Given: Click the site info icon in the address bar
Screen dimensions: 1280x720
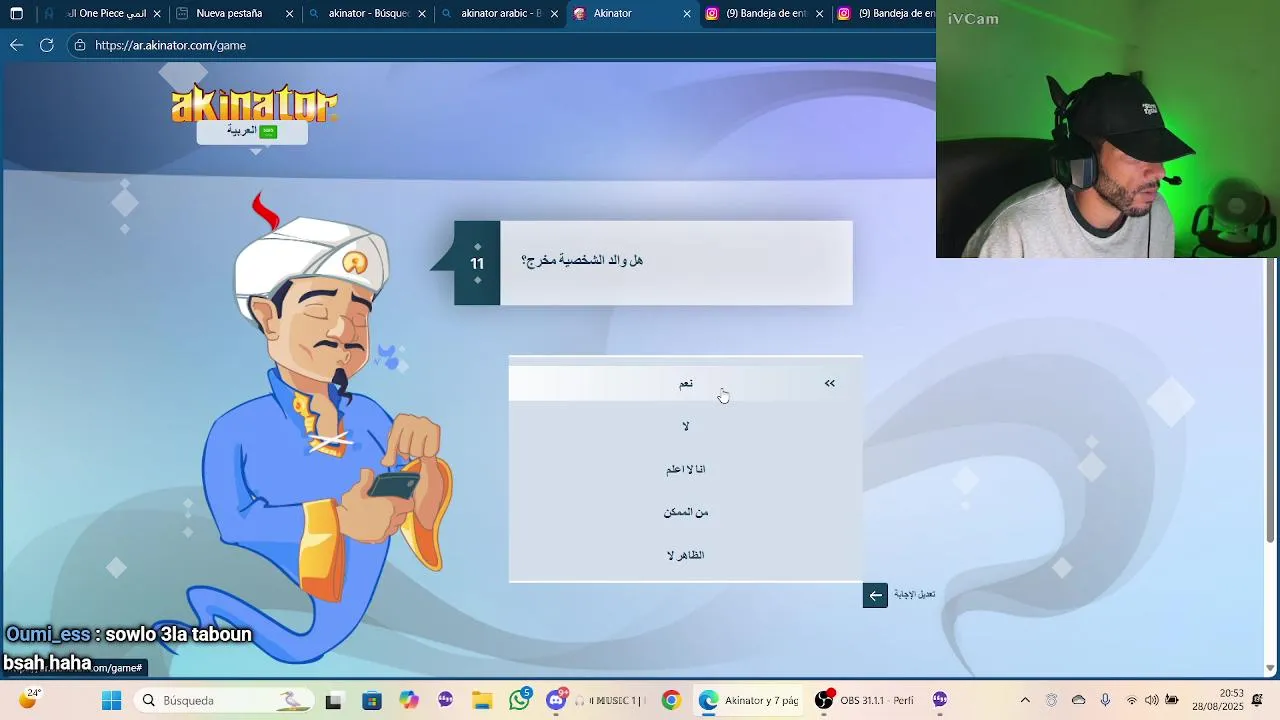Looking at the screenshot, I should 80,45.
